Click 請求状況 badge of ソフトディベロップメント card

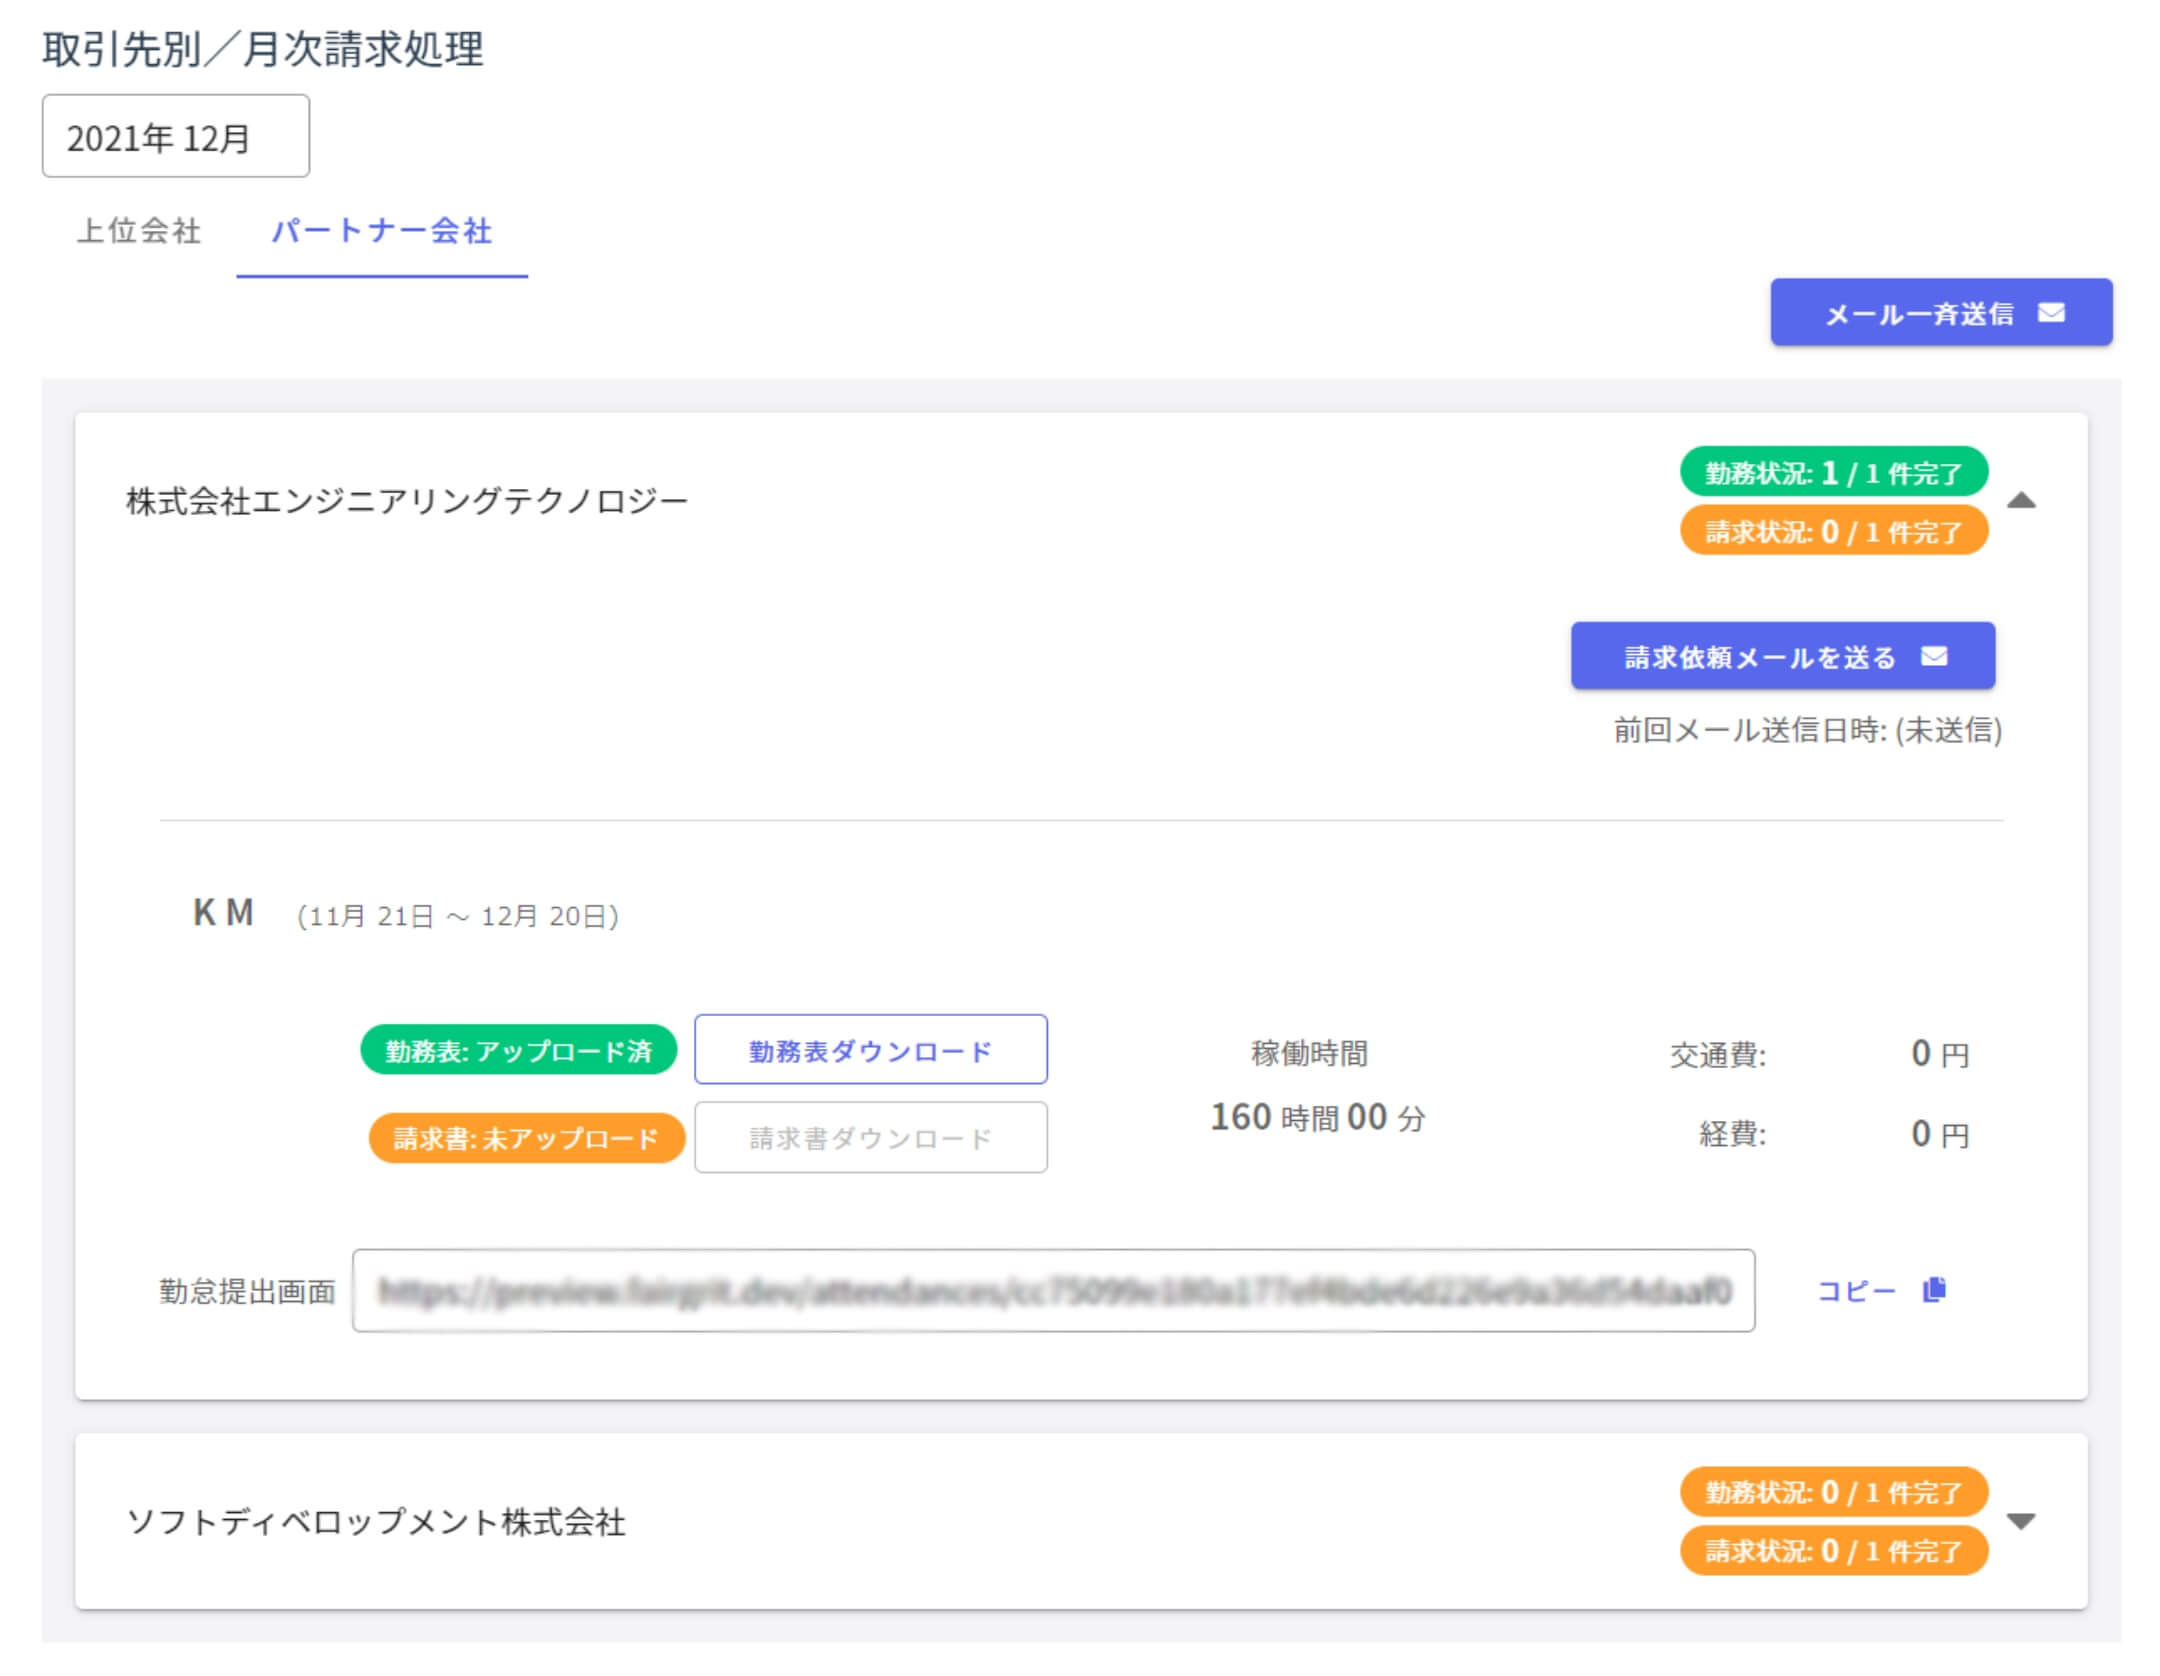click(1833, 1551)
